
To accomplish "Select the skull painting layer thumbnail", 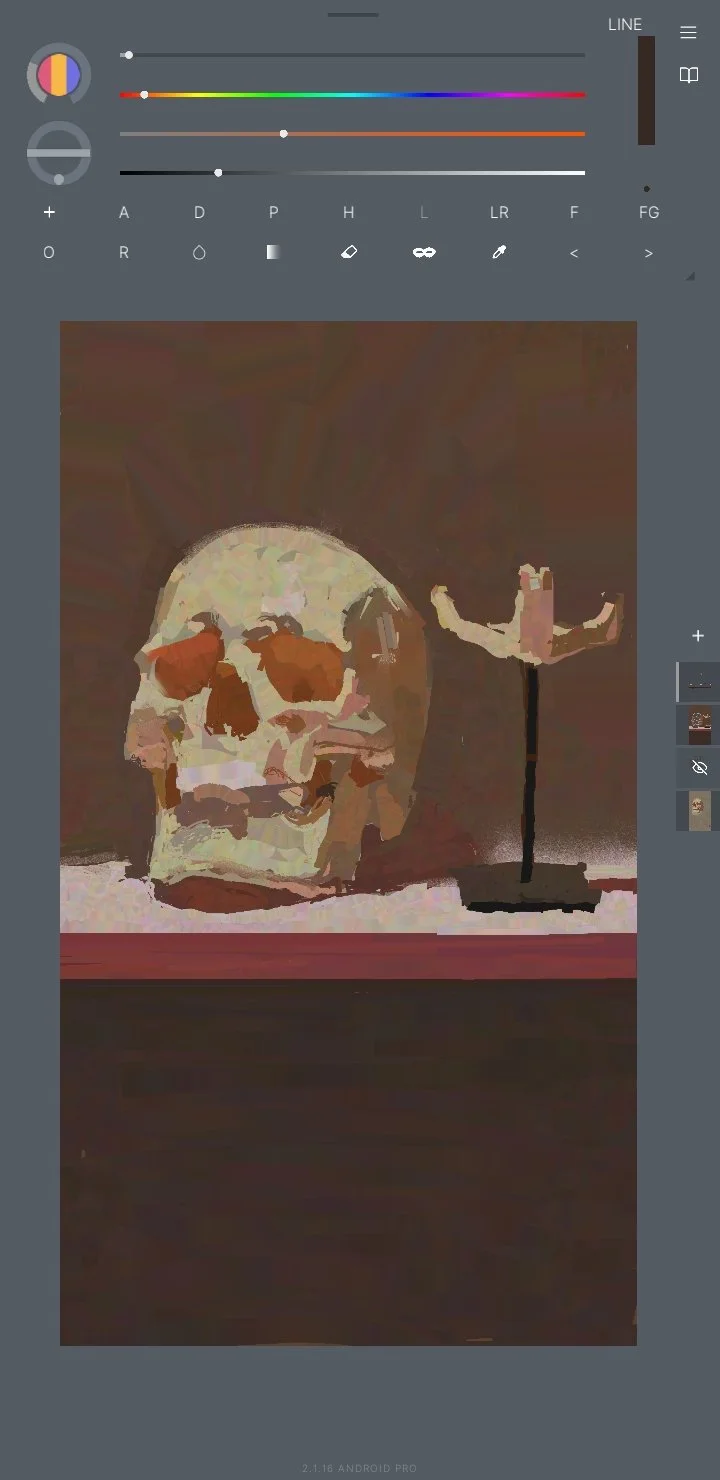I will tap(699, 725).
